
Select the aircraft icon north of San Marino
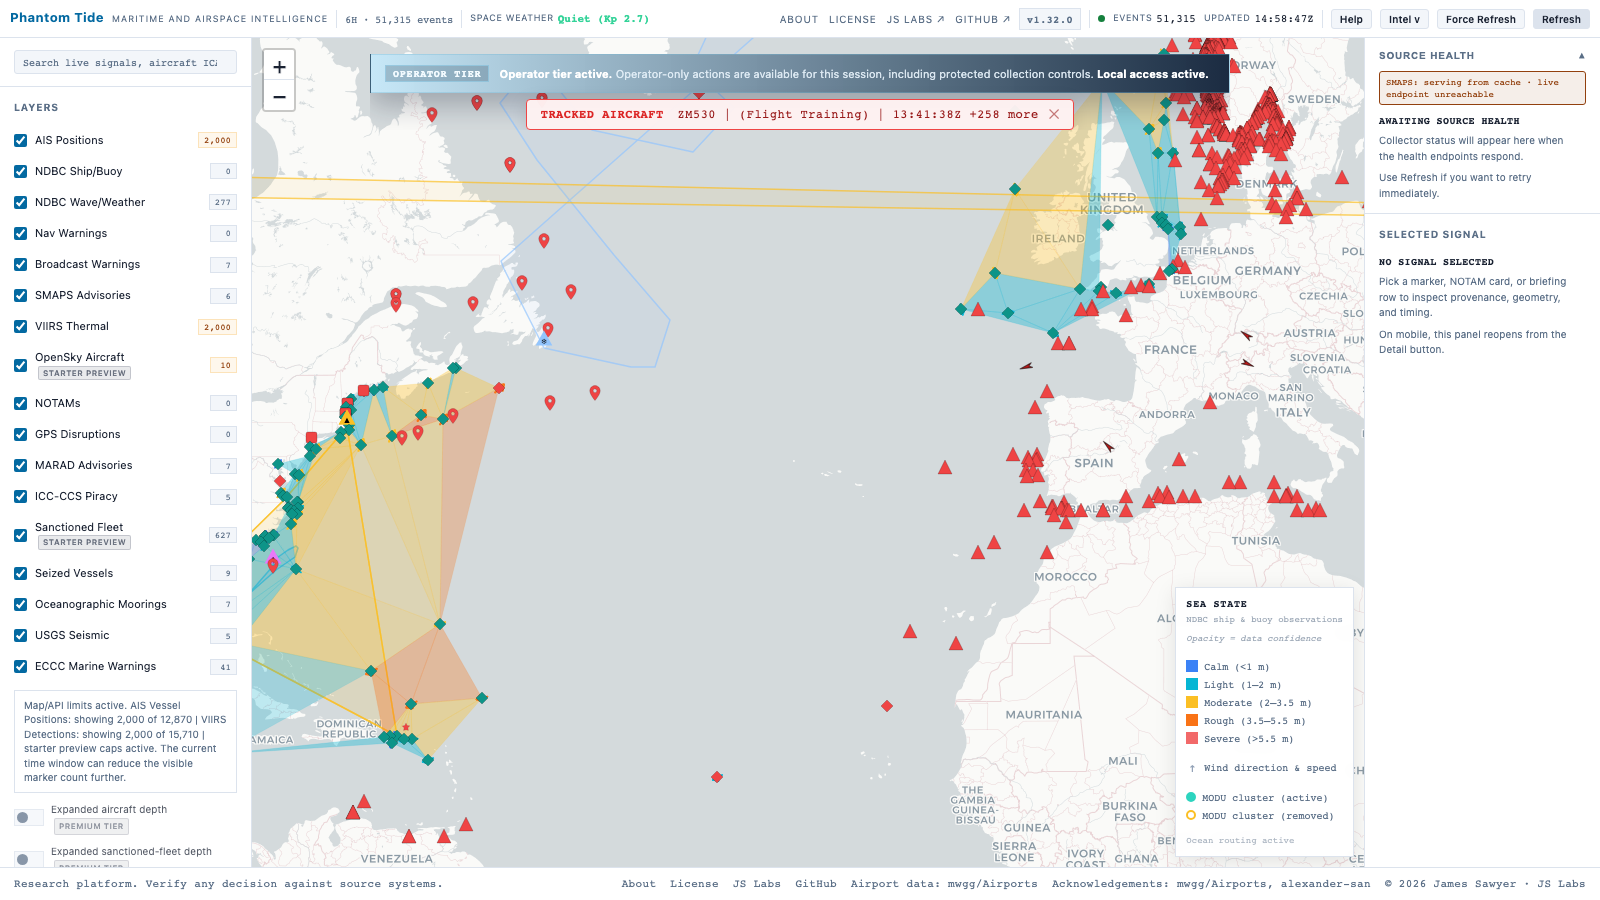pos(1248,363)
